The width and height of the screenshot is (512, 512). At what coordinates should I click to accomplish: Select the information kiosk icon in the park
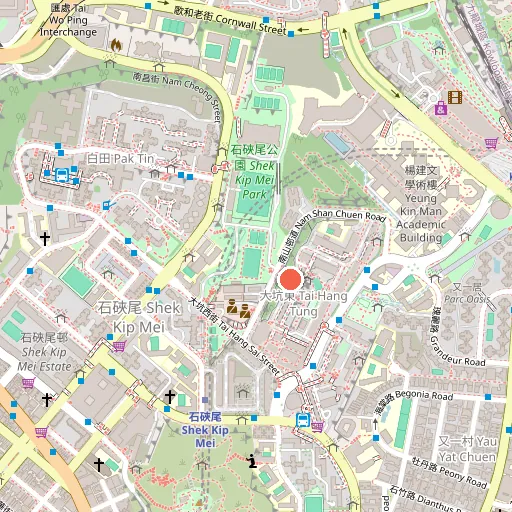point(252,461)
